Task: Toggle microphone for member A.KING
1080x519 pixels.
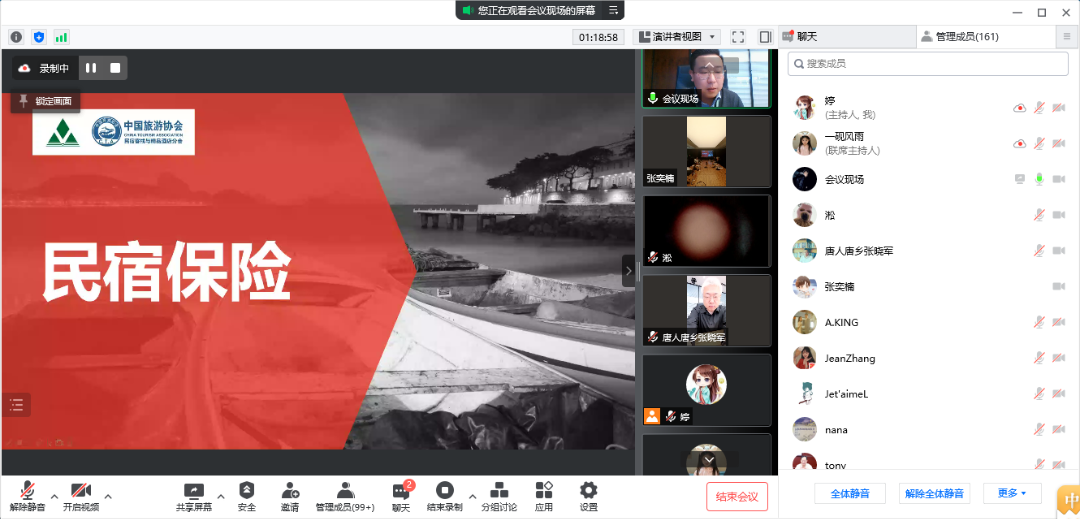Action: (x=1039, y=322)
